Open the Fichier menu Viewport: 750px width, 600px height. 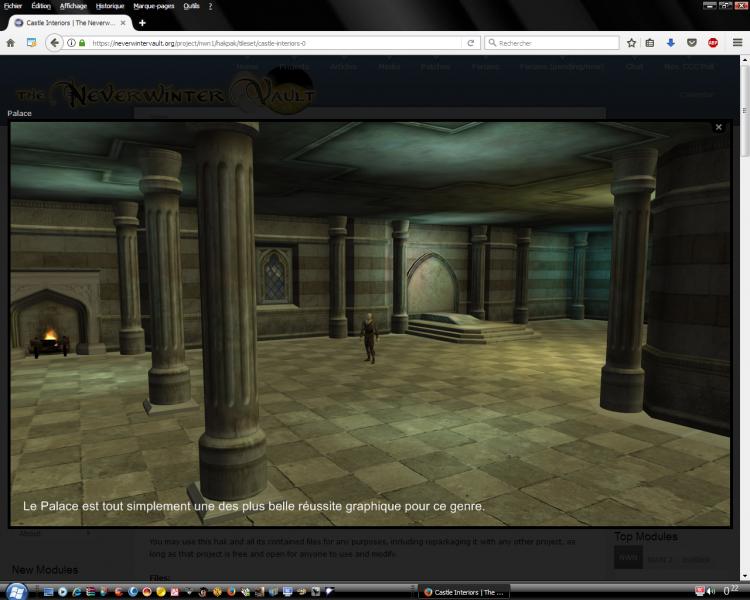coord(13,6)
